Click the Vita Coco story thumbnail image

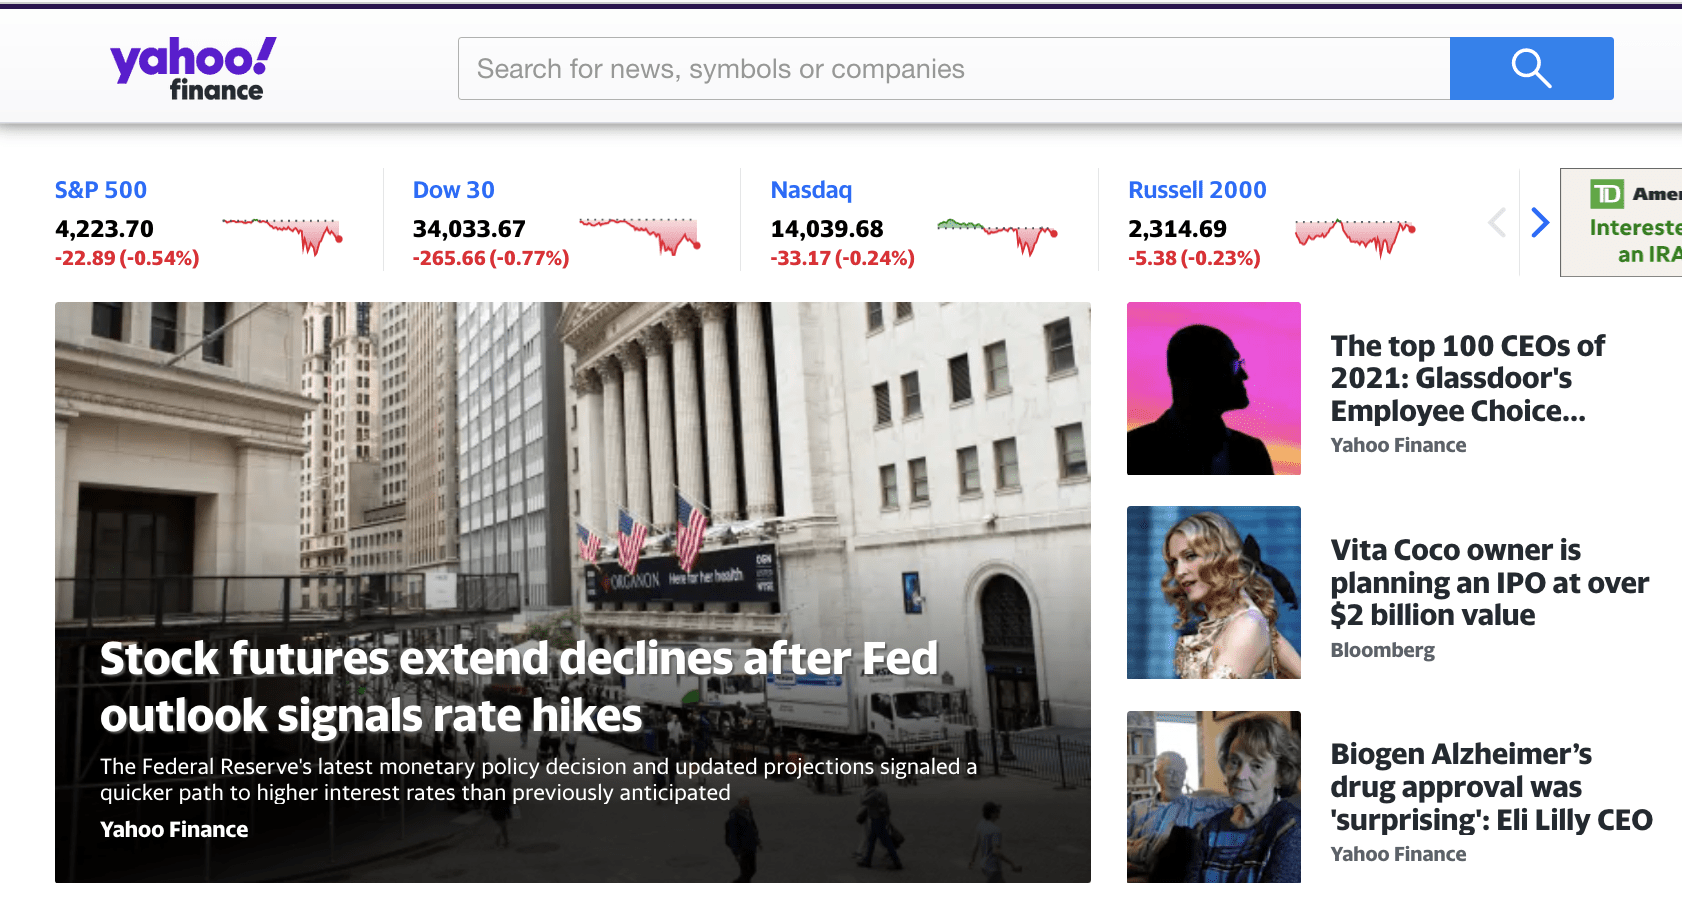click(1214, 592)
